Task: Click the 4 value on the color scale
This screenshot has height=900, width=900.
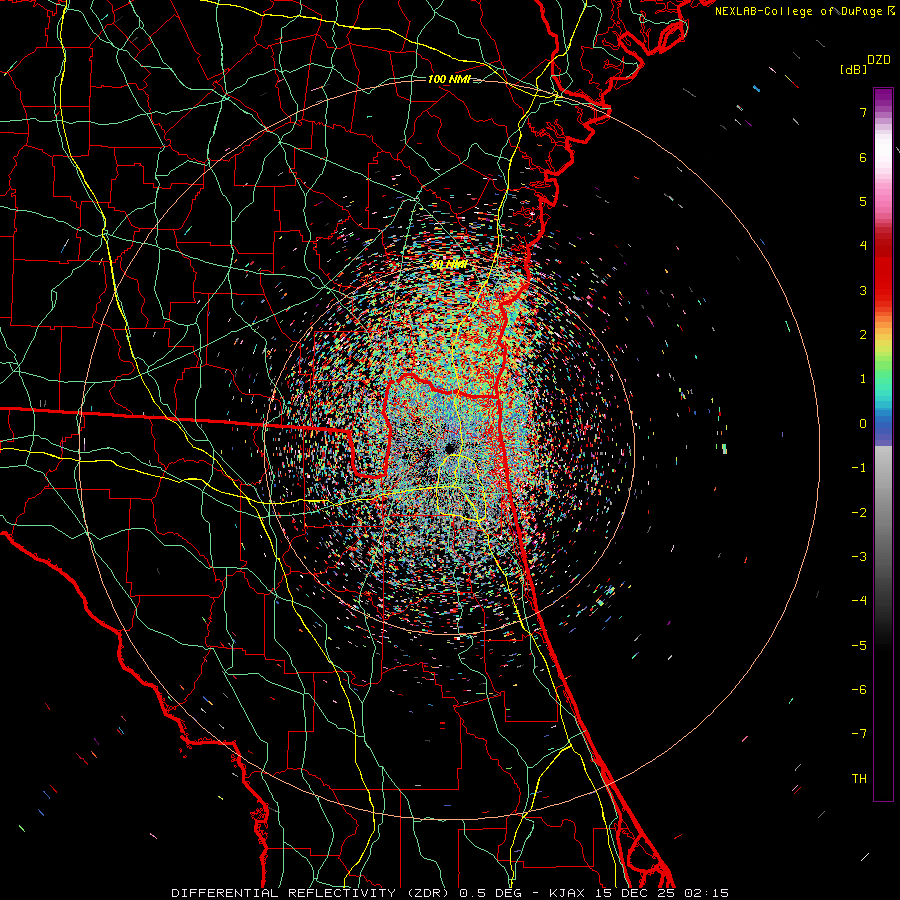Action: pyautogui.click(x=863, y=245)
